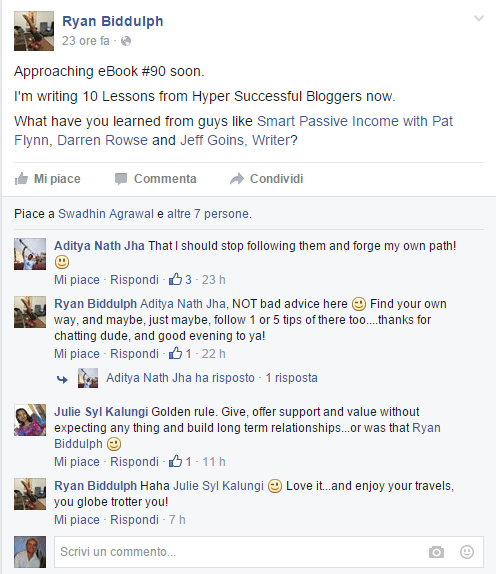View the like on Julie's comment

pos(180,462)
